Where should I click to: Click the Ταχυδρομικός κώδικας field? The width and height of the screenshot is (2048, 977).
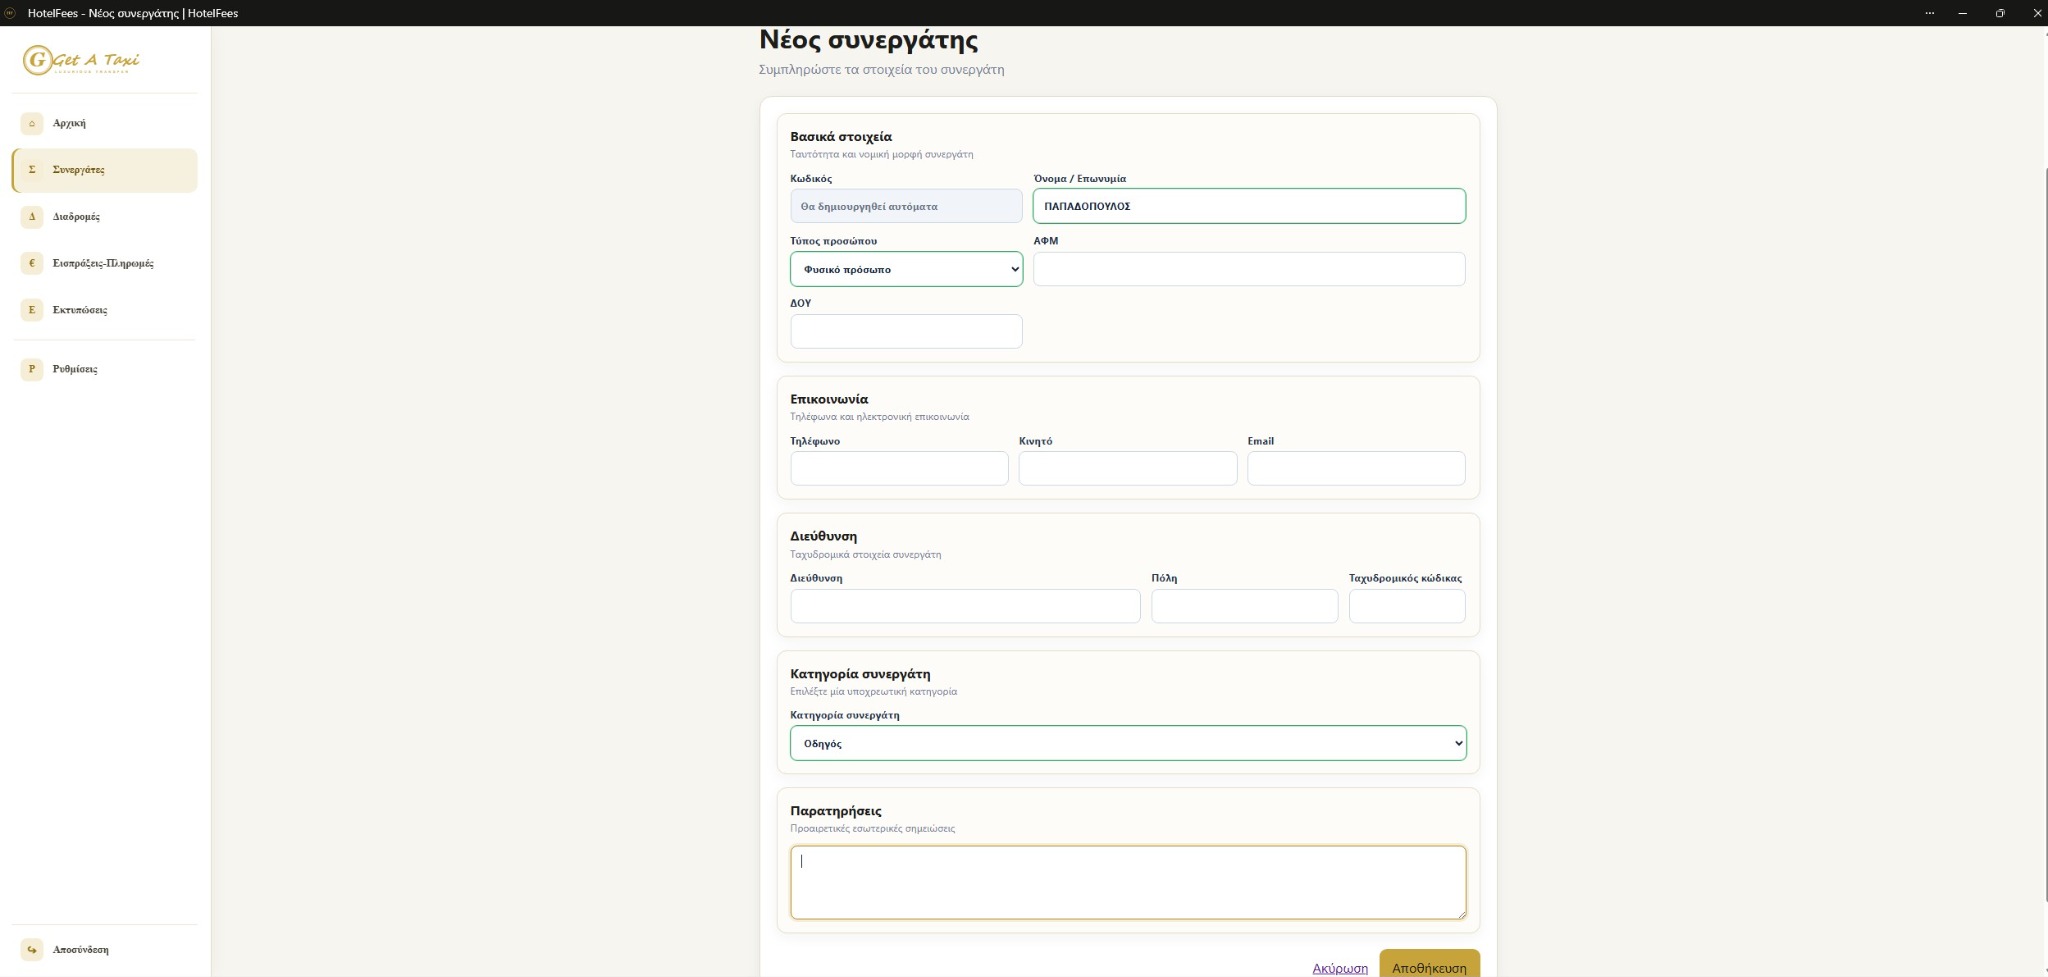coord(1407,606)
